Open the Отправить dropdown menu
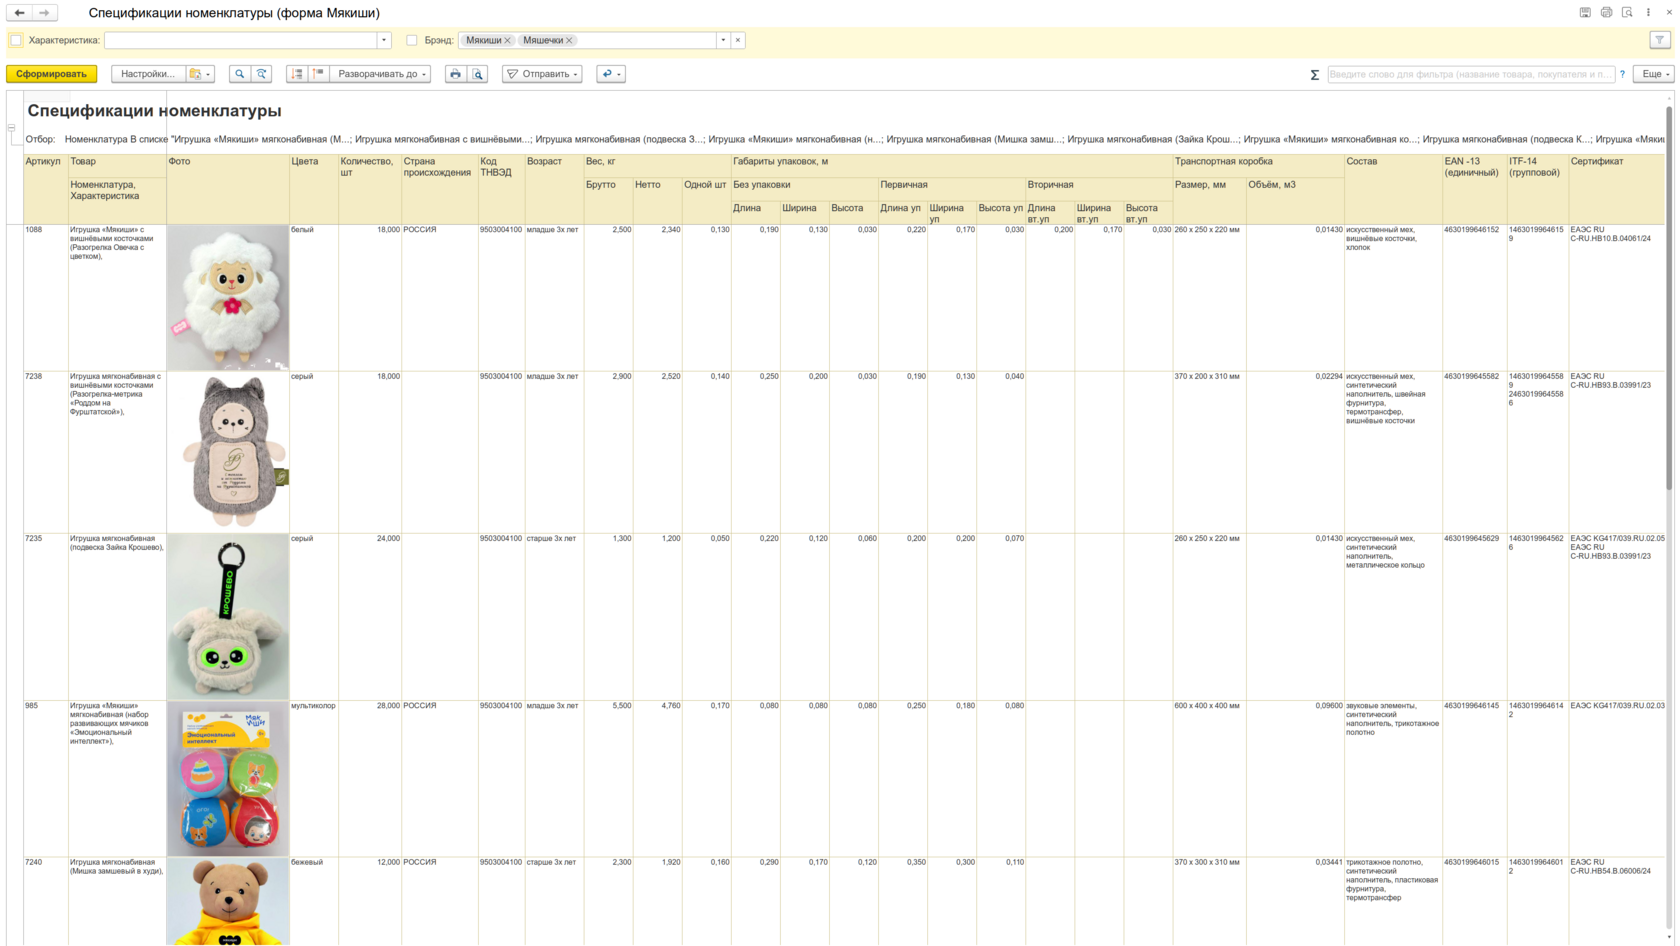Image resolution: width=1680 pixels, height=946 pixels. (x=542, y=74)
